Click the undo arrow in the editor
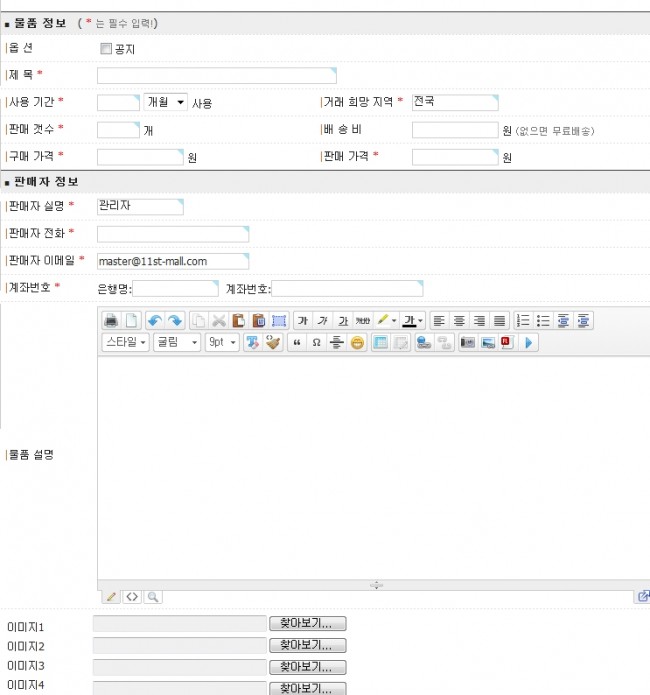 [x=154, y=320]
